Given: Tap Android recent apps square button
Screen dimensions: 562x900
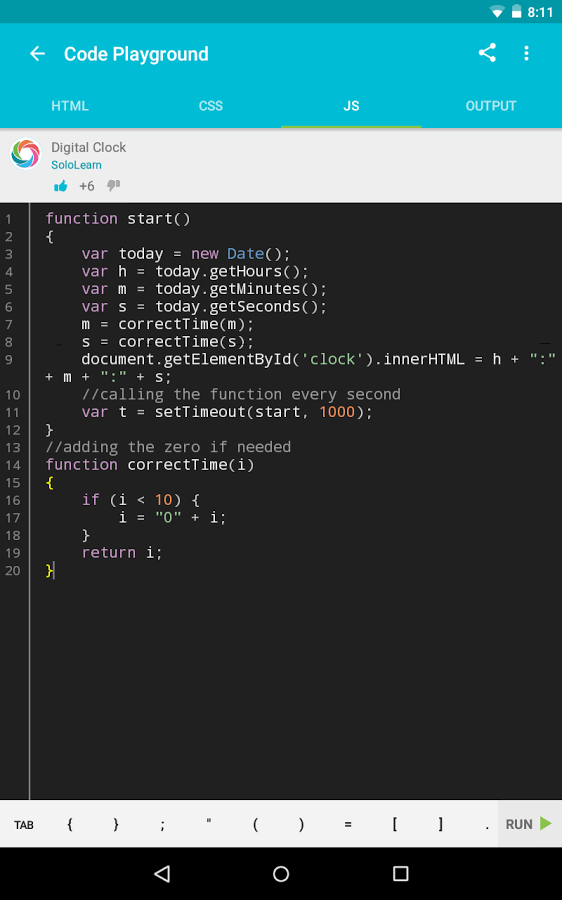Looking at the screenshot, I should point(400,874).
